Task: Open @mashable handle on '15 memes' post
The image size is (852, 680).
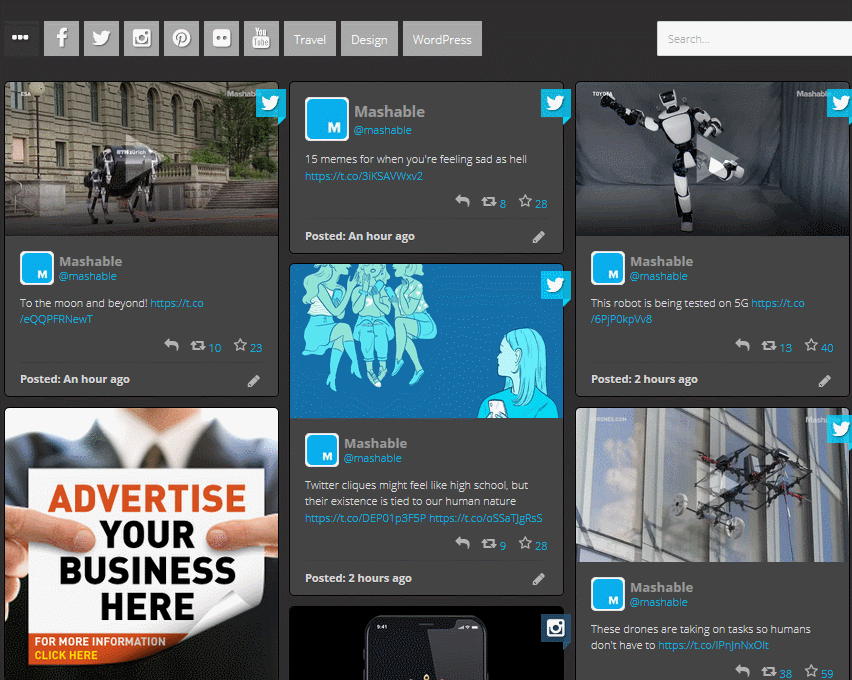Action: (x=383, y=130)
